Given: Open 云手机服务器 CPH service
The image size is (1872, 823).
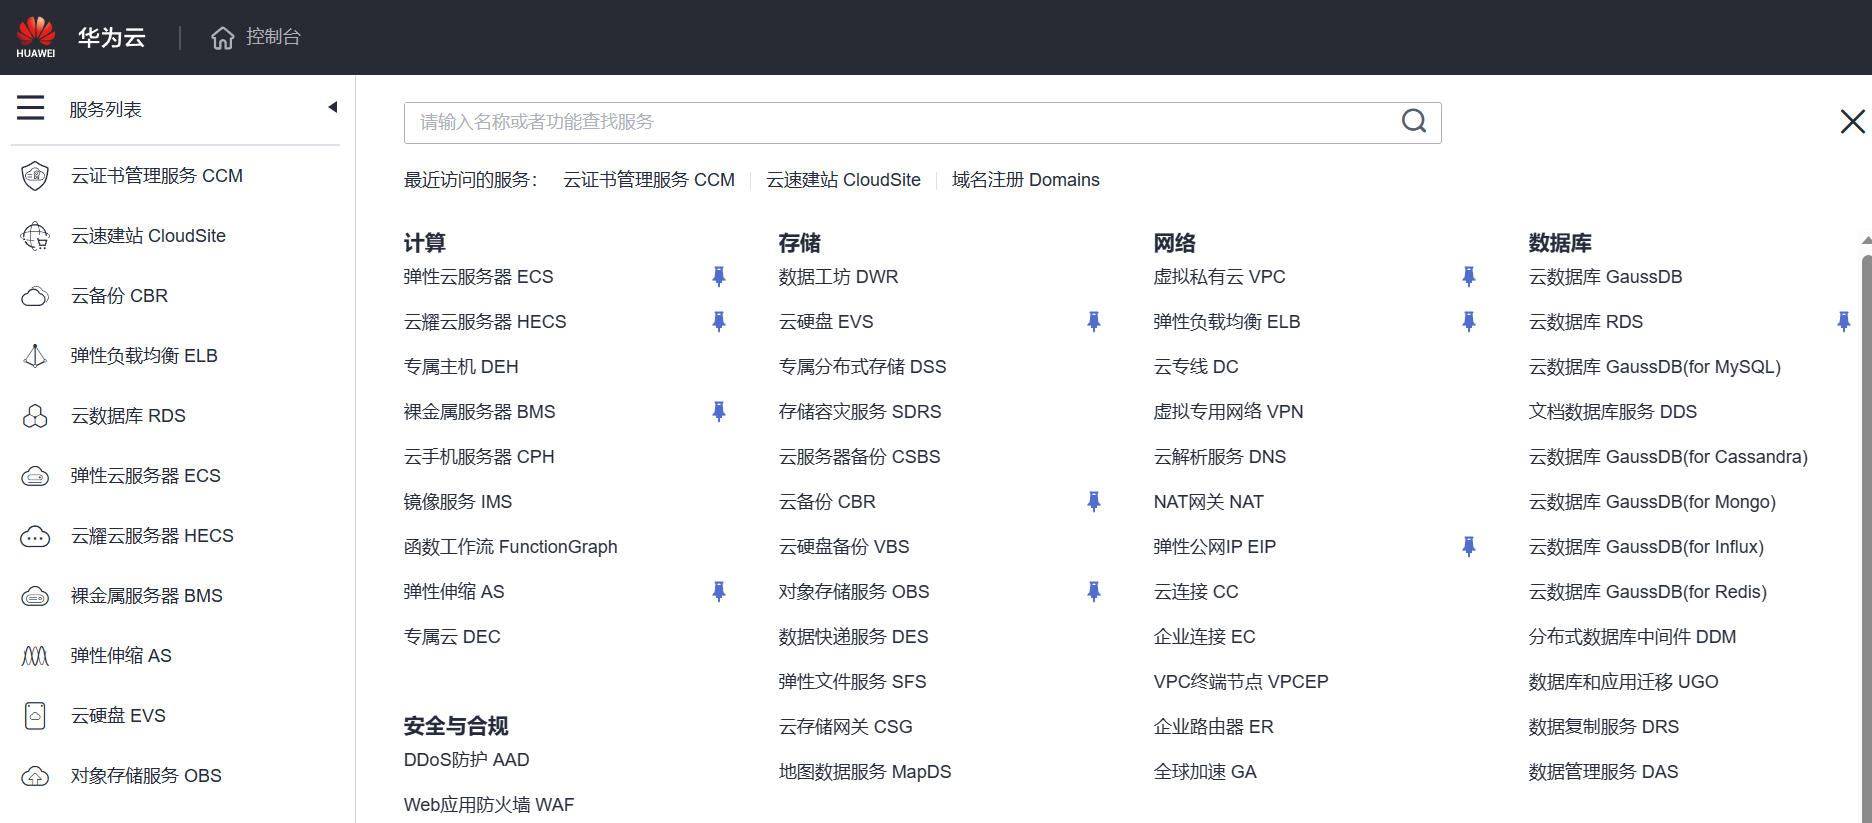Looking at the screenshot, I should point(479,457).
